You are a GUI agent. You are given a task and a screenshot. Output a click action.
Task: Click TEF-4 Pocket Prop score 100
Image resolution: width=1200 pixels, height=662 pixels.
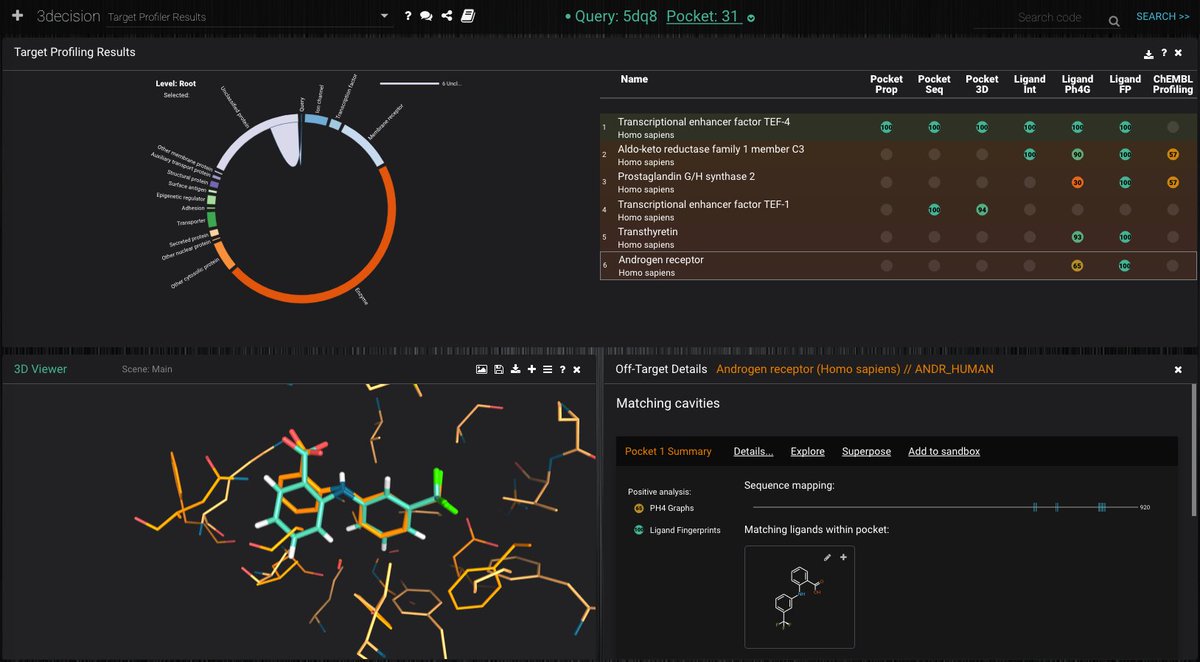click(886, 128)
